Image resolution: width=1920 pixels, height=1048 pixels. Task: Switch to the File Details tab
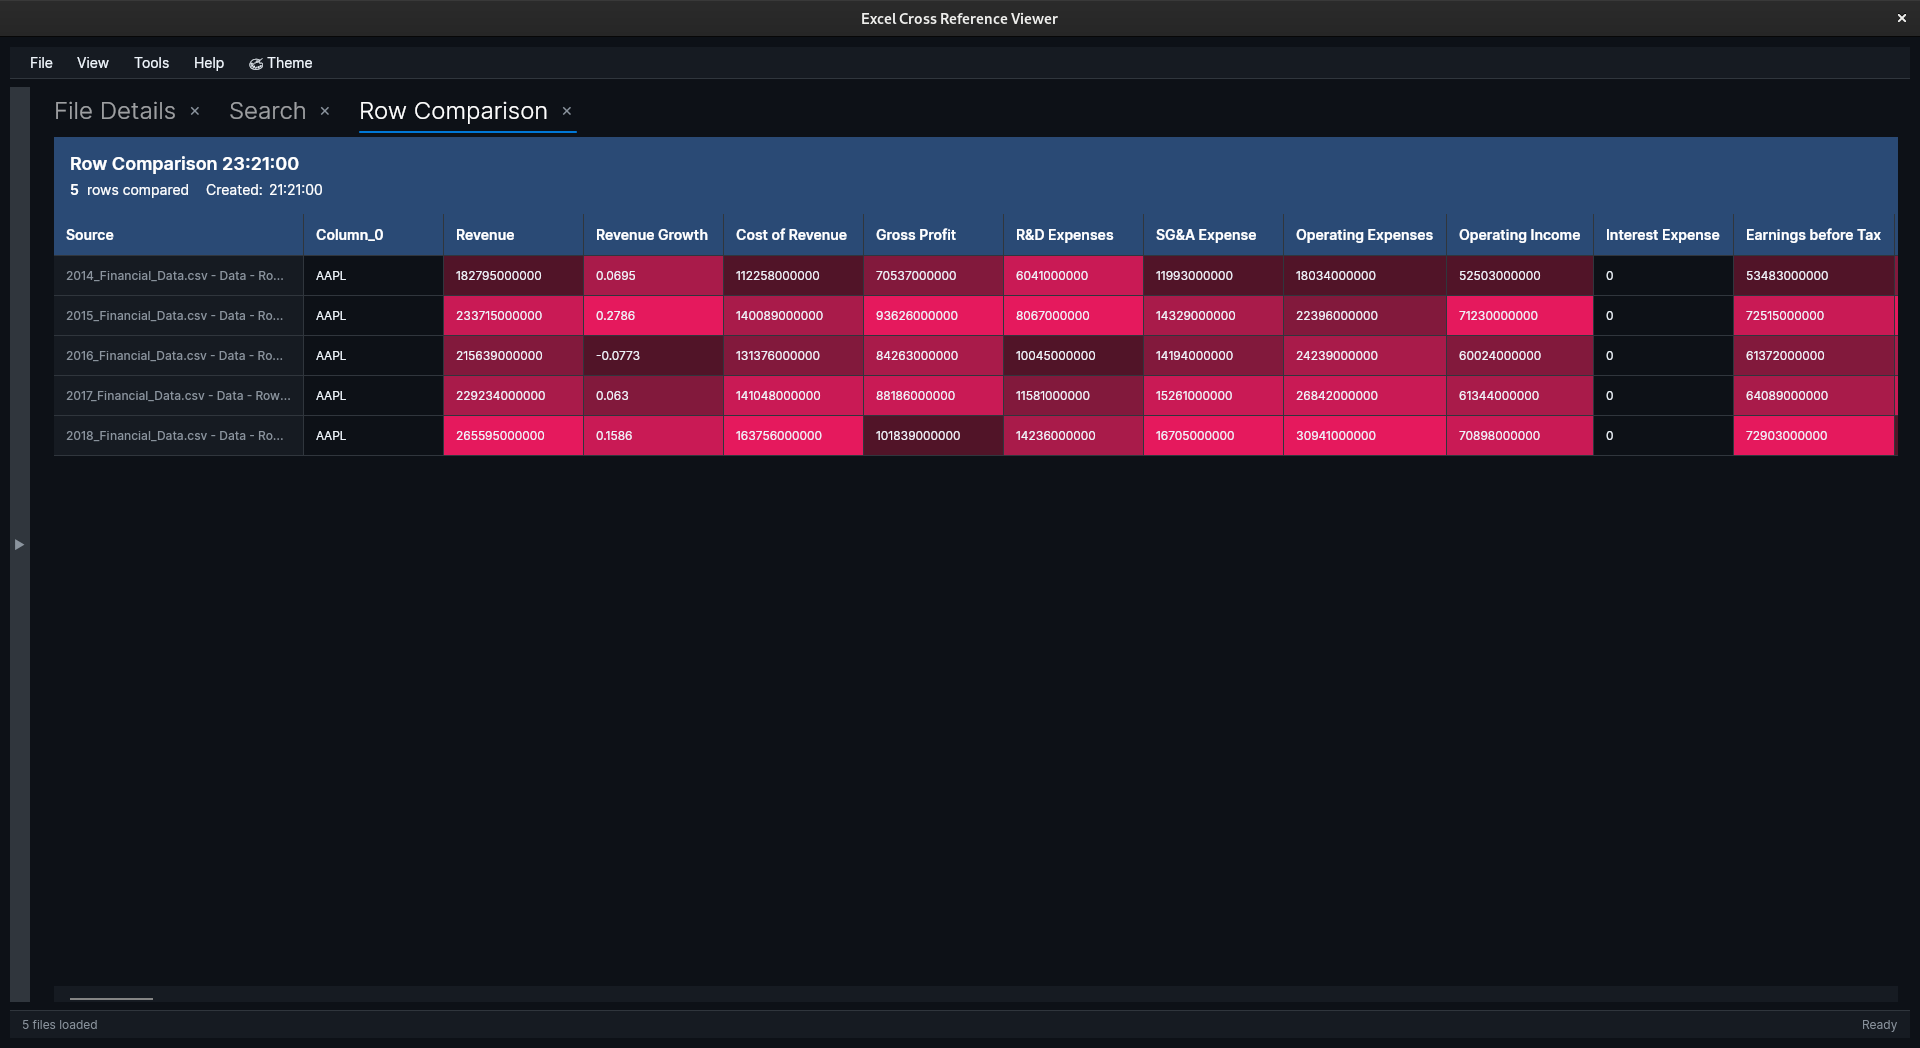tap(115, 111)
